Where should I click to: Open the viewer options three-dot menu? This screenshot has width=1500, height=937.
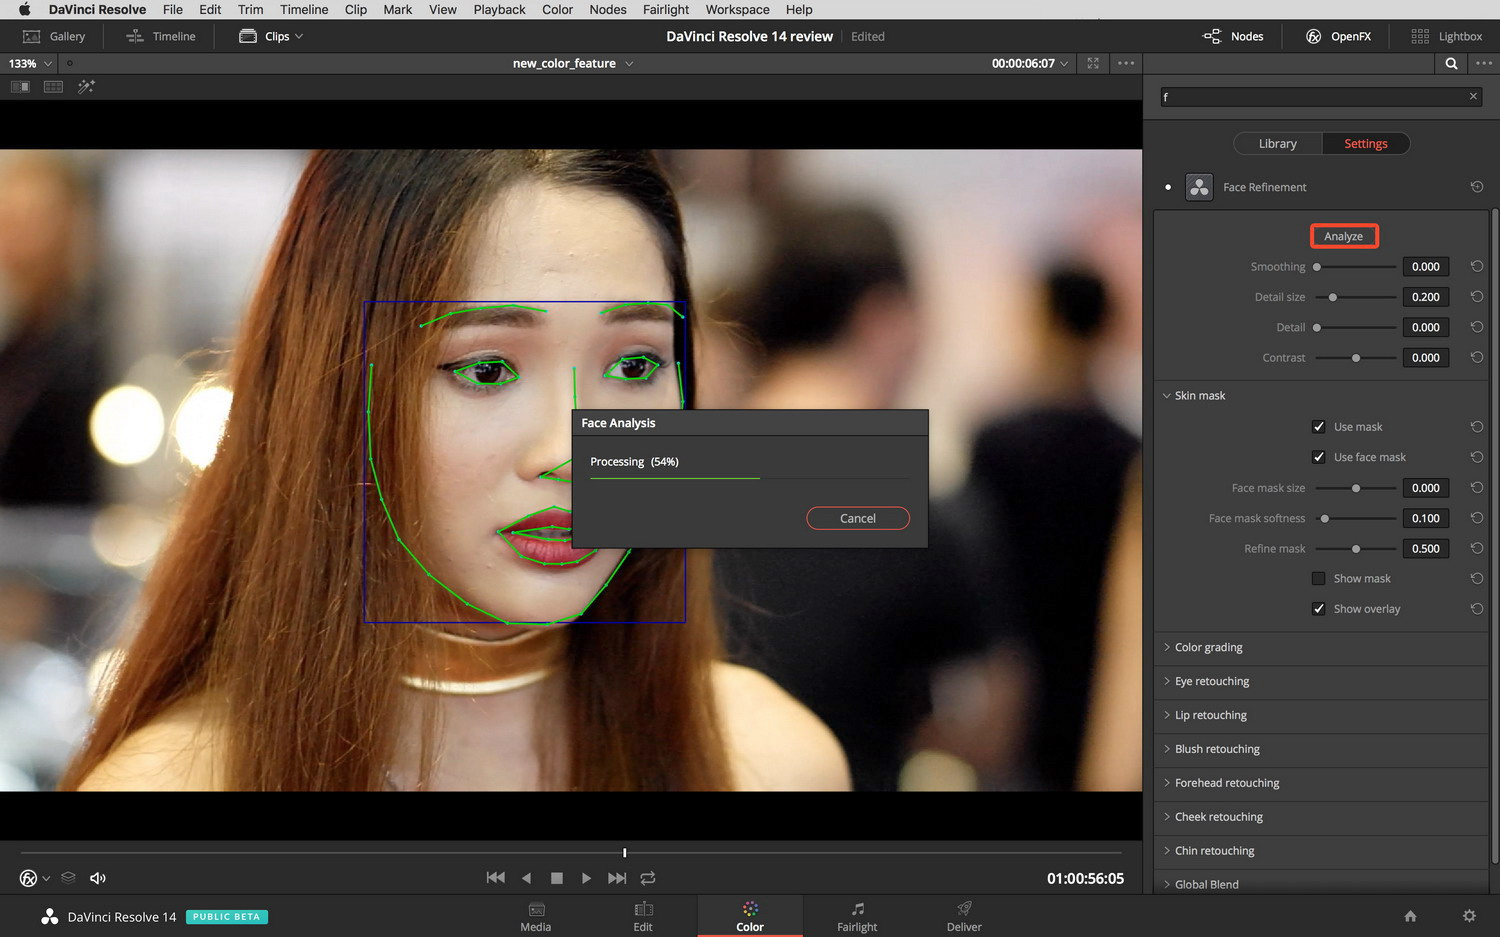(1126, 63)
